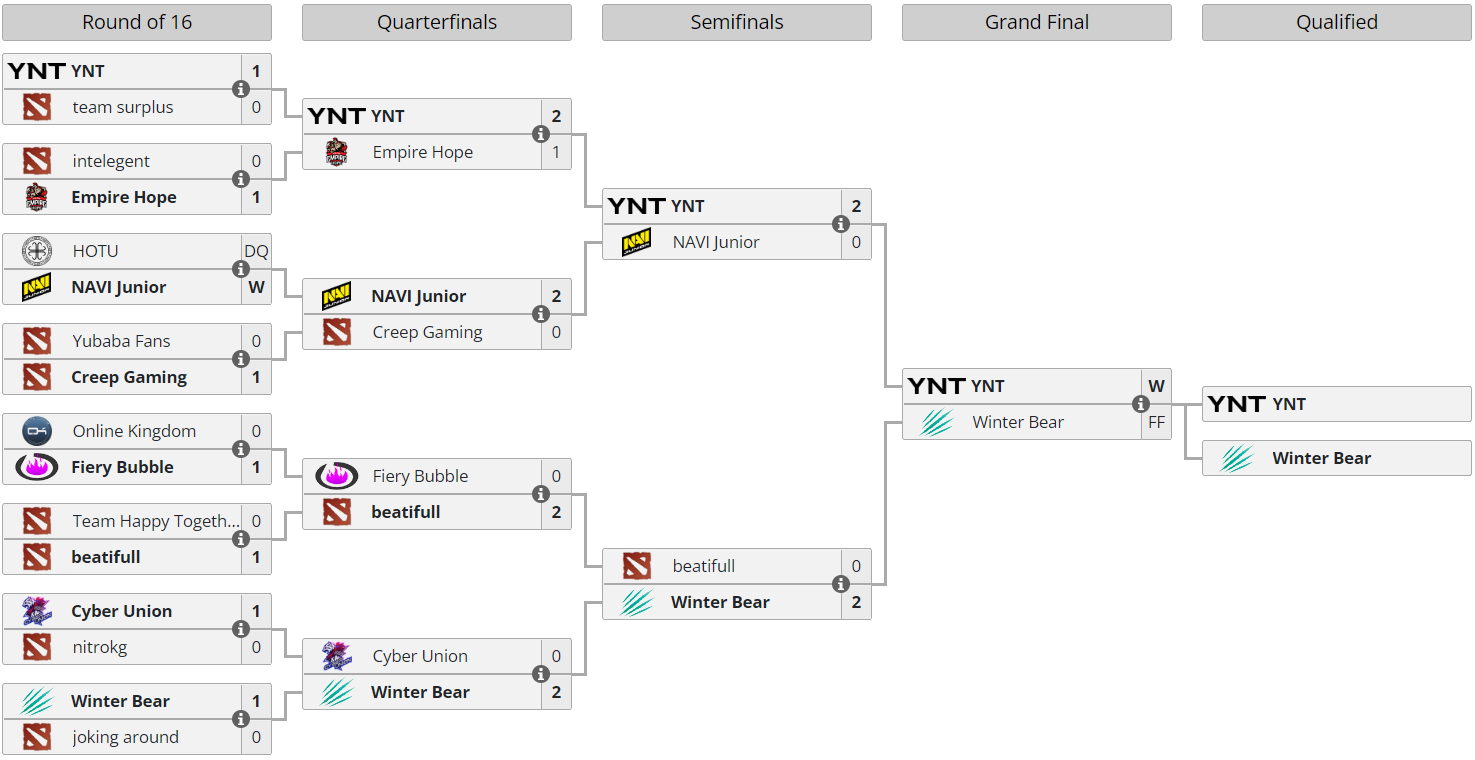Expand info for Yubaba Fans vs Creep Gaming
The height and width of the screenshot is (760, 1475).
[x=241, y=359]
